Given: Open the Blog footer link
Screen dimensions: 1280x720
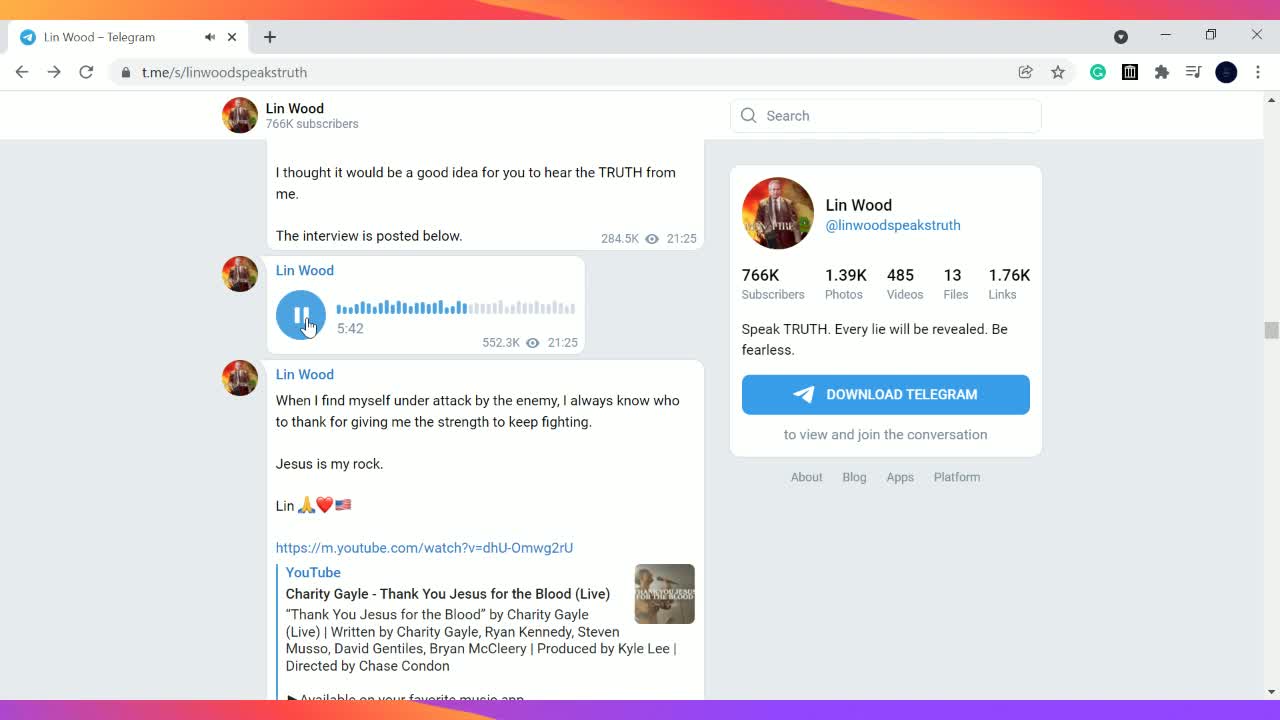Looking at the screenshot, I should [x=855, y=477].
